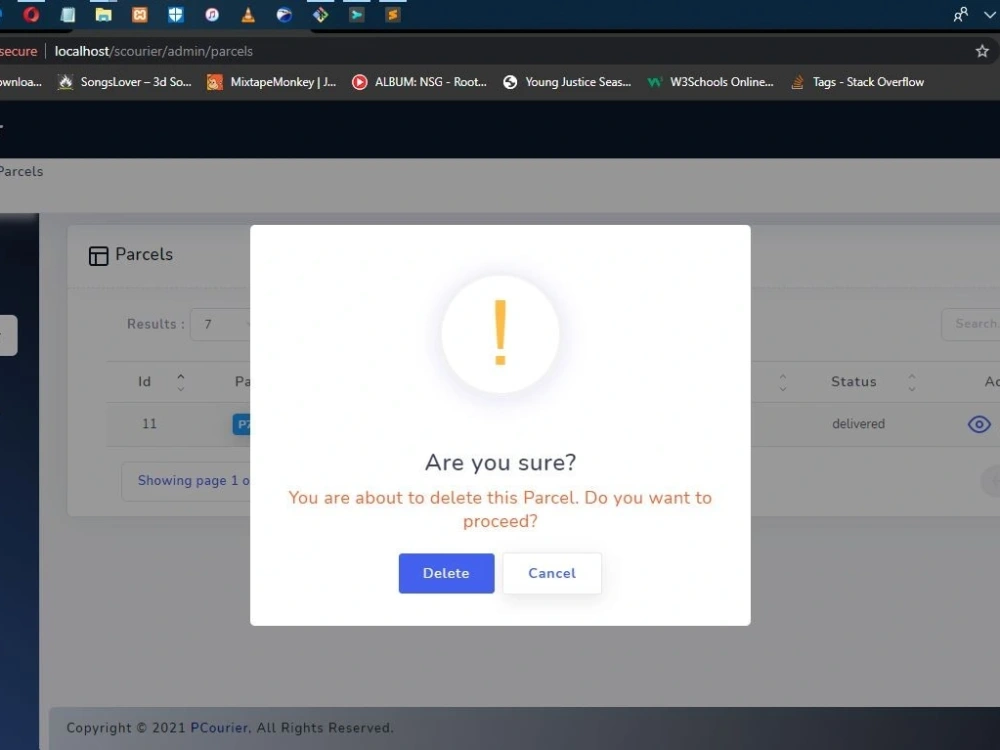
Task: Open W3Schools Online bookmark
Action: 710,82
